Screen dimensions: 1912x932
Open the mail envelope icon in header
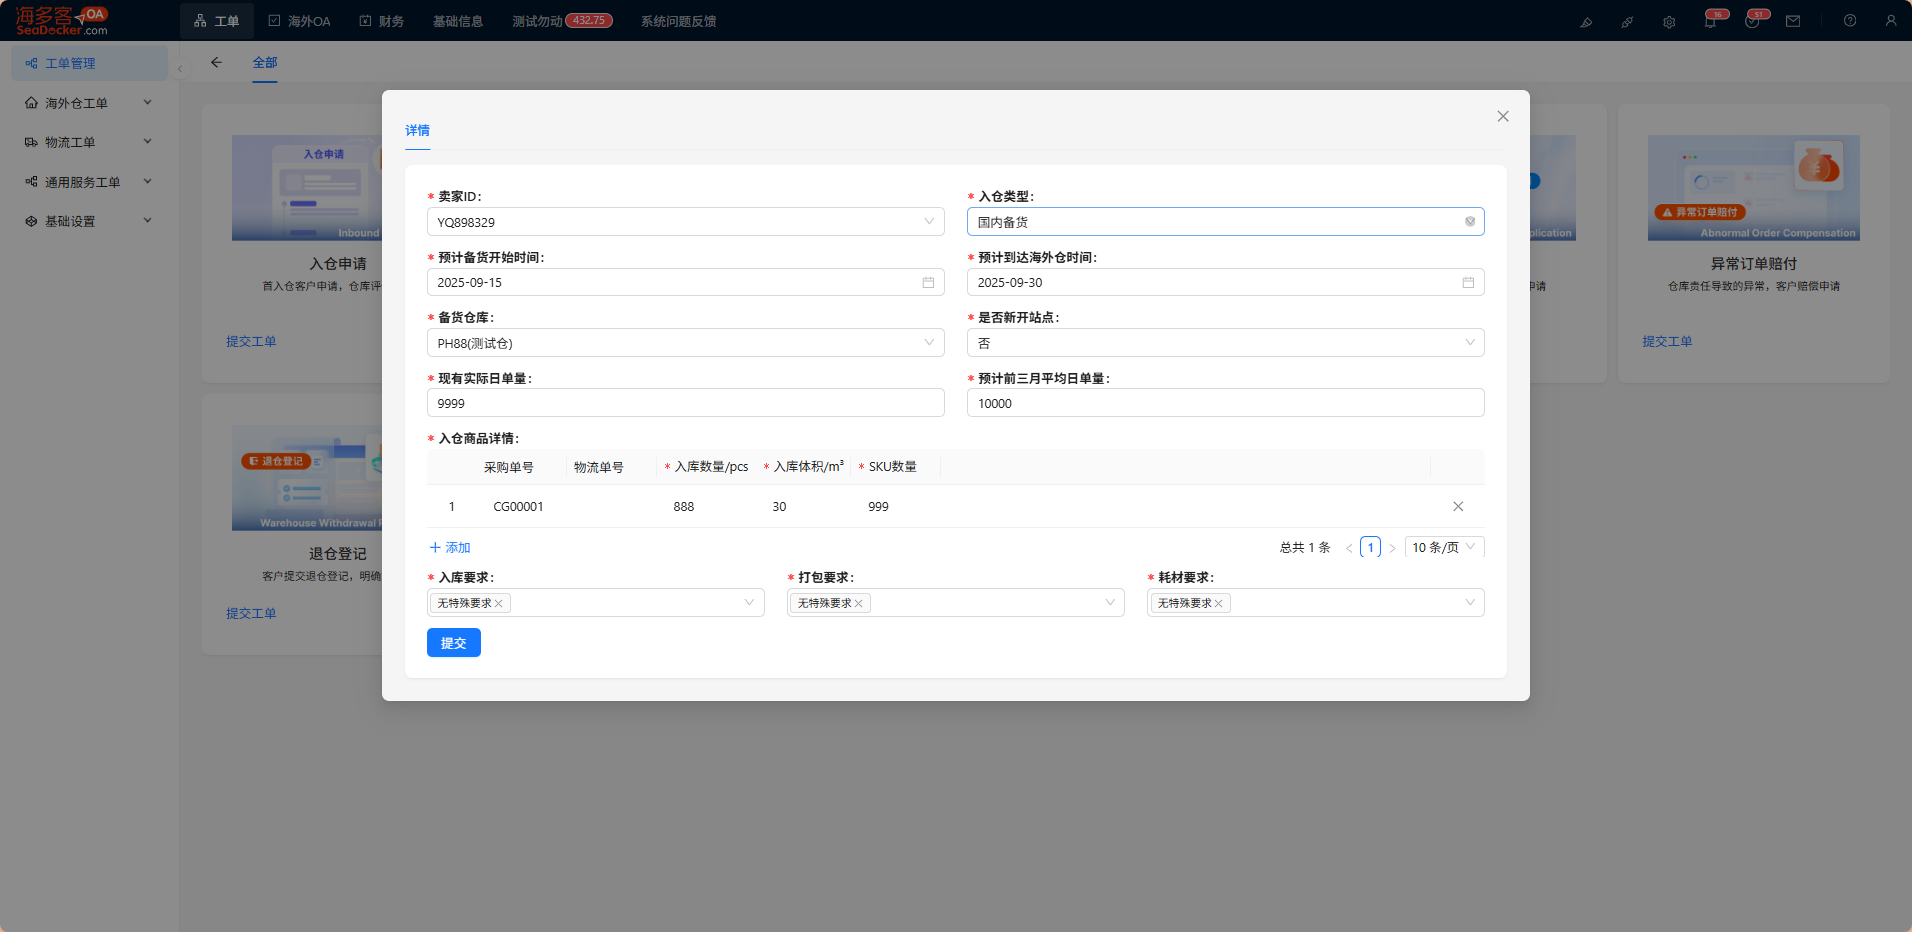click(1793, 21)
